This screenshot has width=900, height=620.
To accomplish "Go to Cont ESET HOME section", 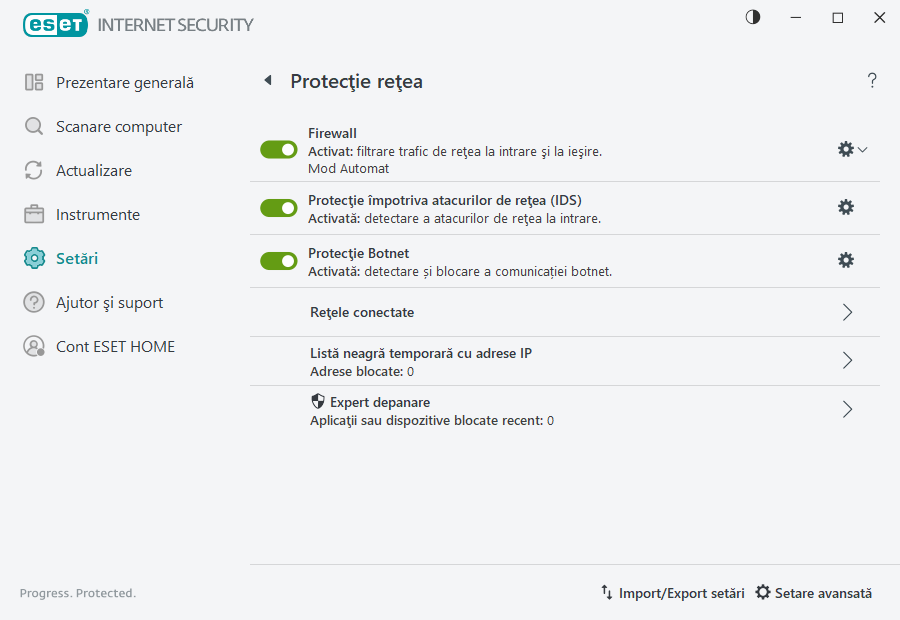I will 115,346.
